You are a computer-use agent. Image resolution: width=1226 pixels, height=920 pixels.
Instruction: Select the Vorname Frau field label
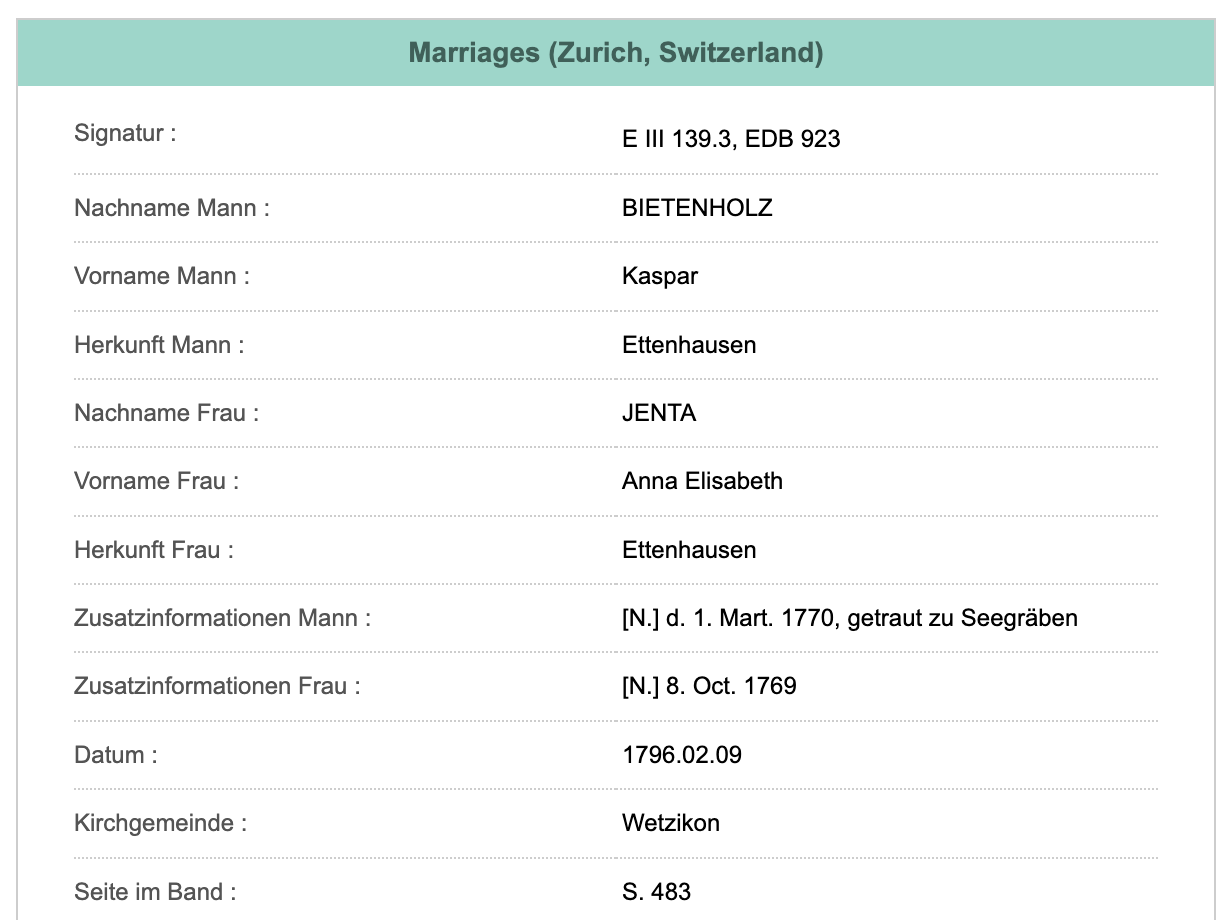[156, 481]
